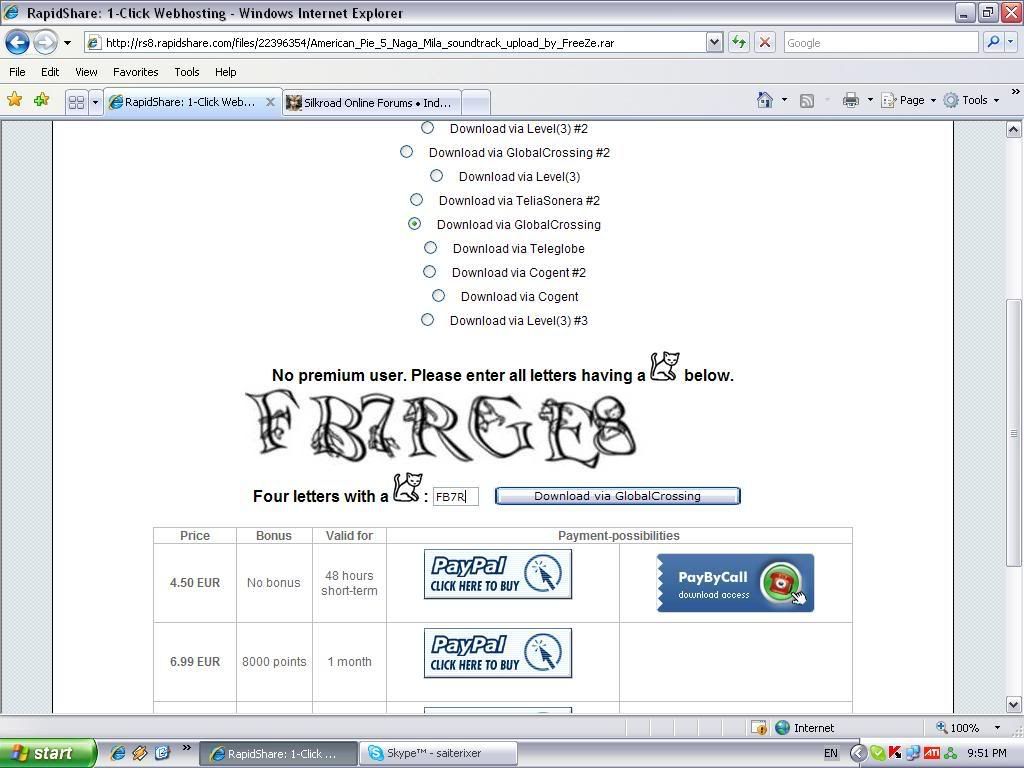Open the zoom level 100% dropdown
This screenshot has height=768, width=1024.
[996, 728]
